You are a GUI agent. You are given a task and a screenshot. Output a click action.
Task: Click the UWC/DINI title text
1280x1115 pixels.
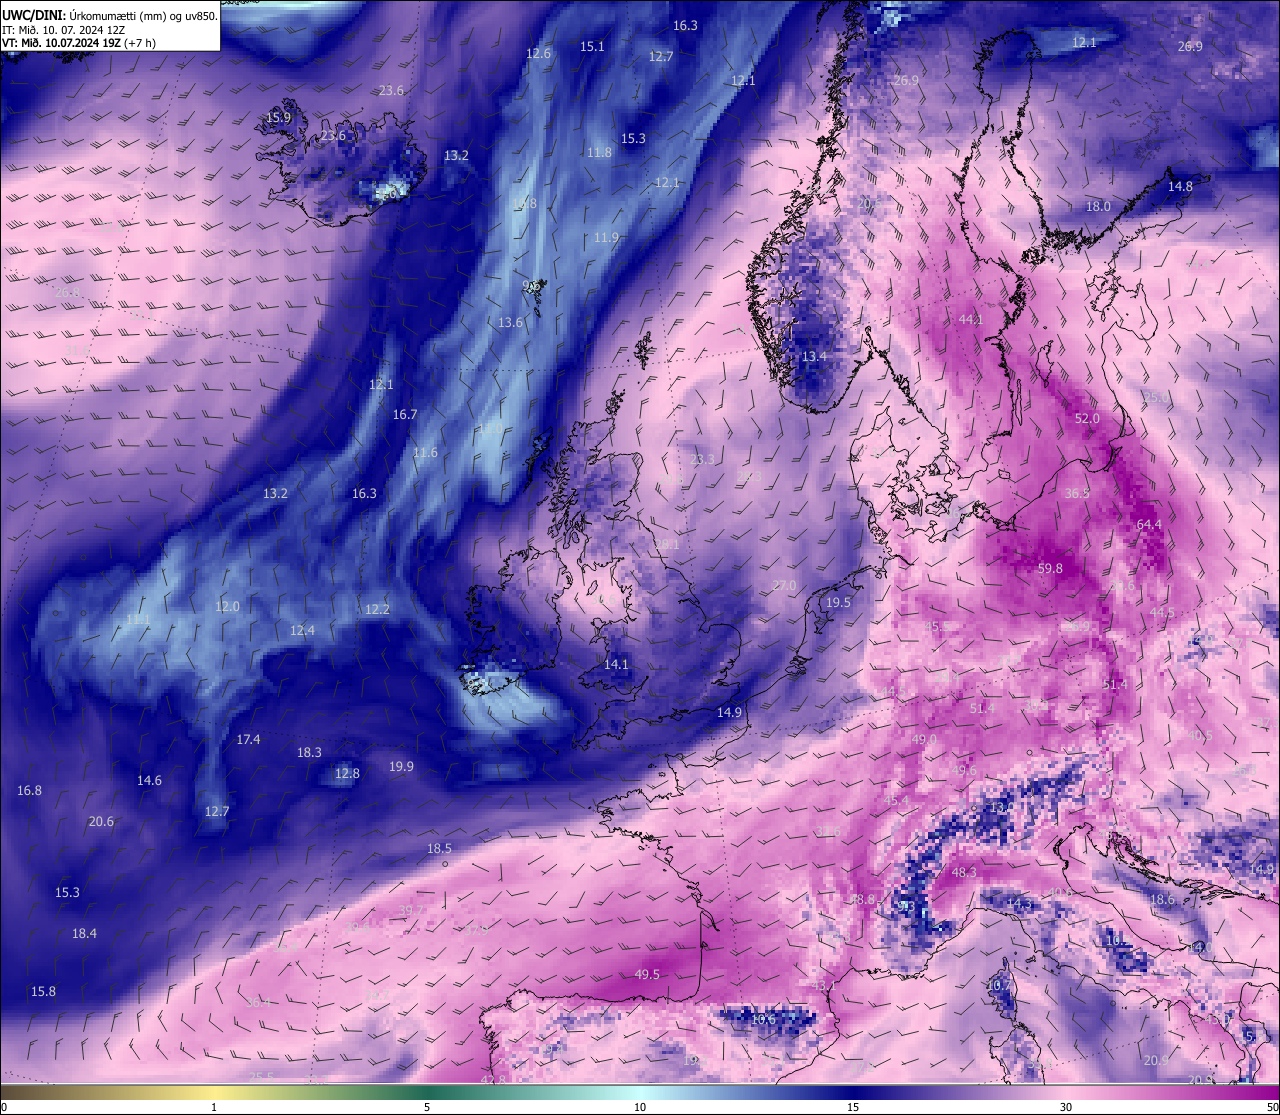click(x=110, y=16)
